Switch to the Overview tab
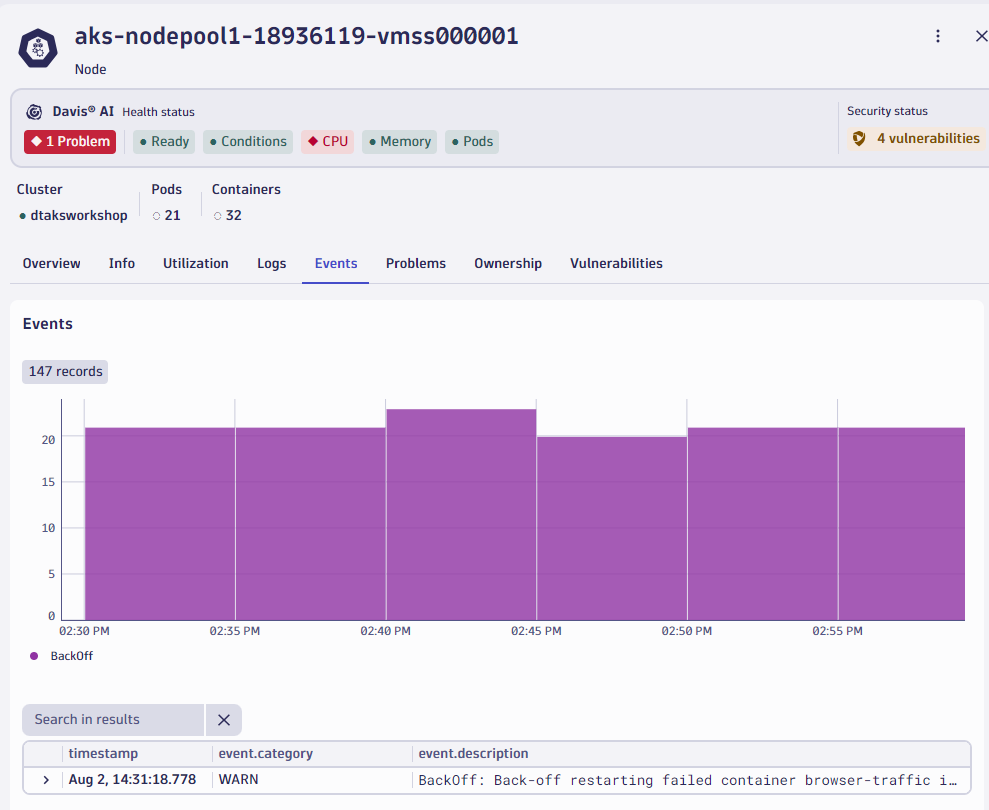Viewport: 989px width, 810px height. [x=52, y=264]
